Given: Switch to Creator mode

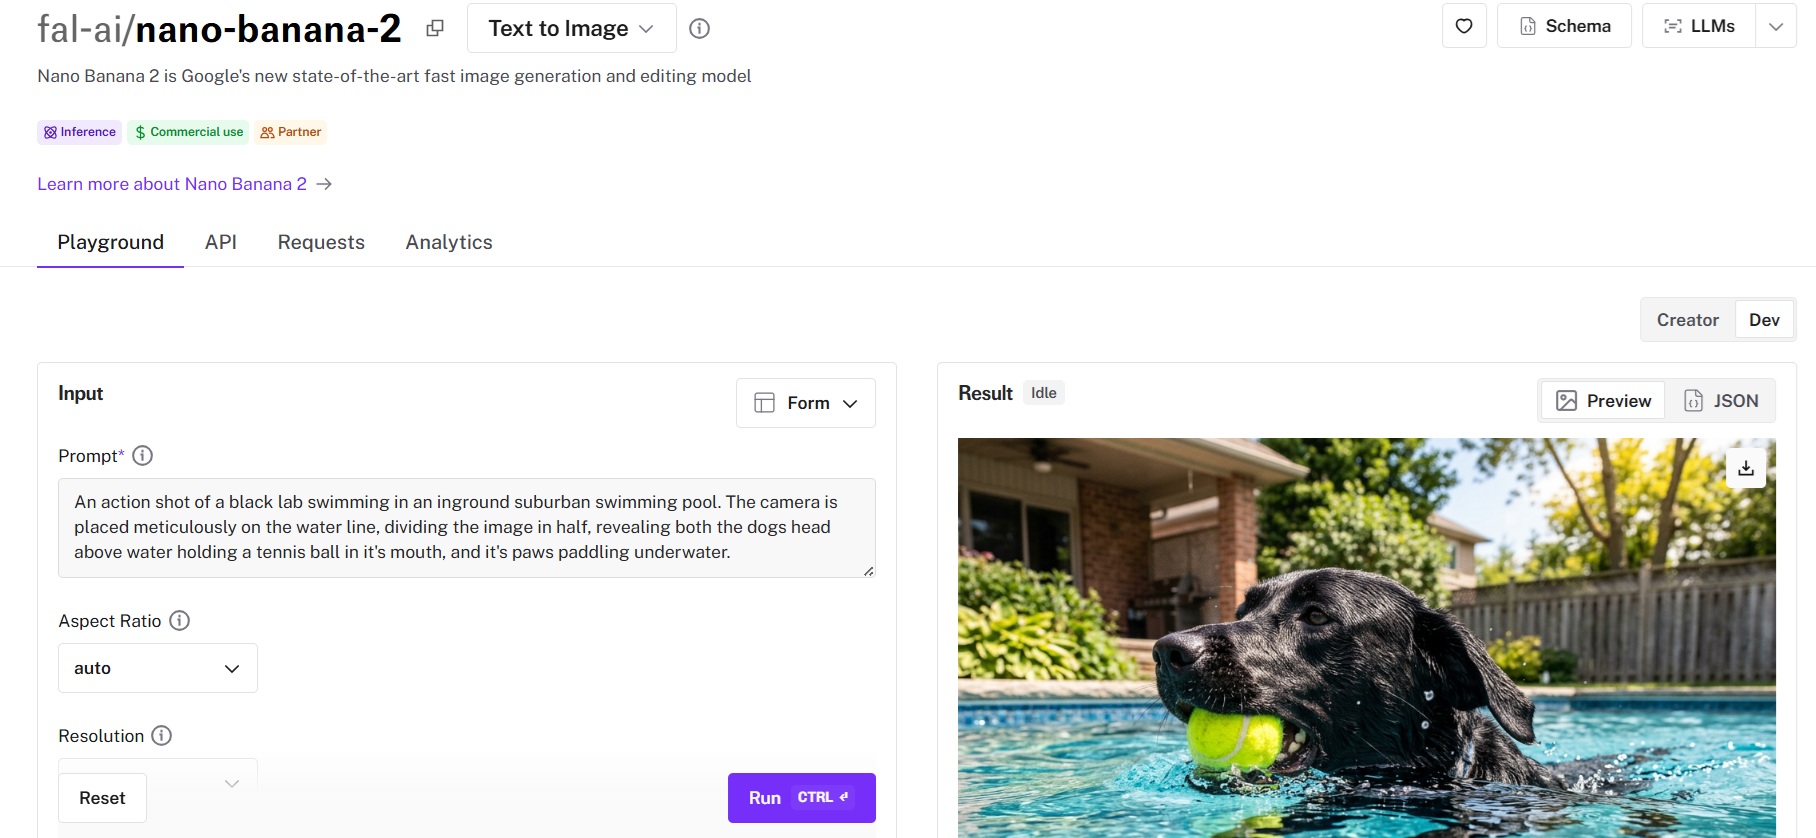Looking at the screenshot, I should (1687, 320).
